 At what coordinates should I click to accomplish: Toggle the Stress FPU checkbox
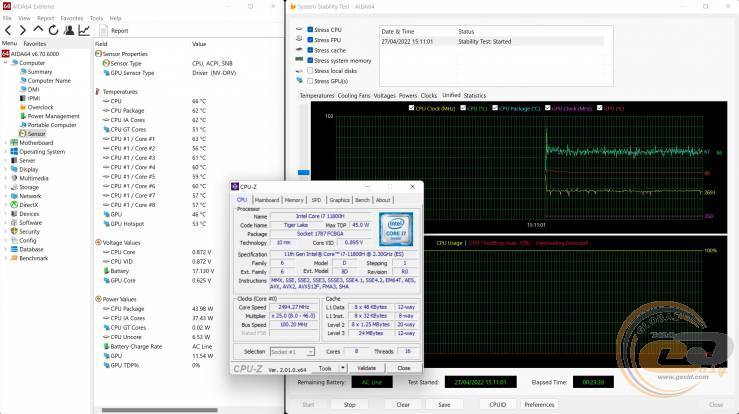[x=310, y=40]
